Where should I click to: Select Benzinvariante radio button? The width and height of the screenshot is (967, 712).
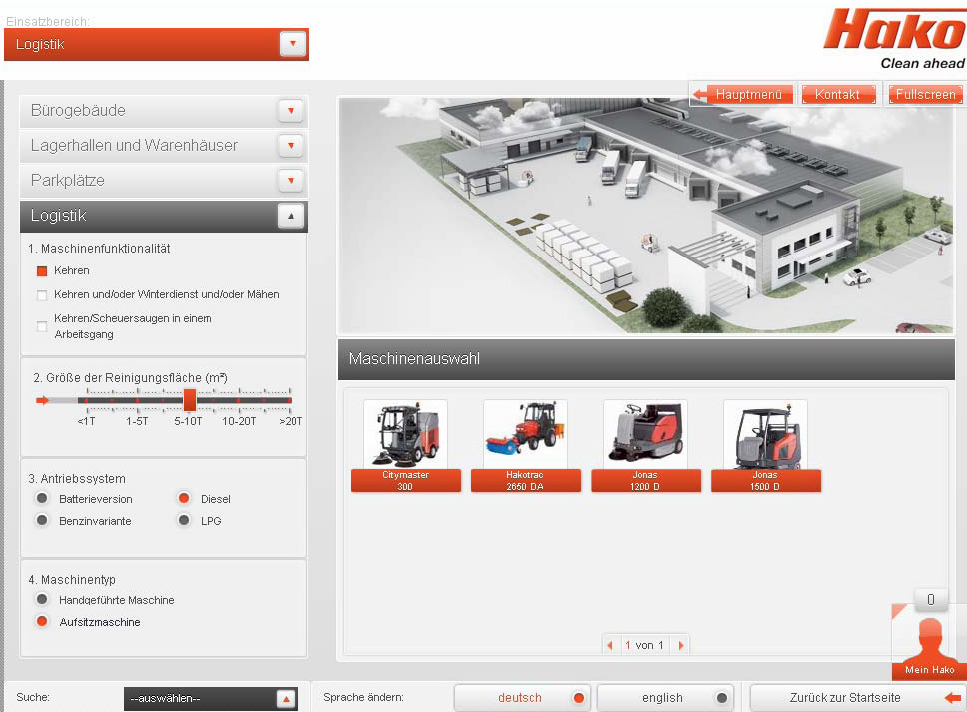(42, 520)
